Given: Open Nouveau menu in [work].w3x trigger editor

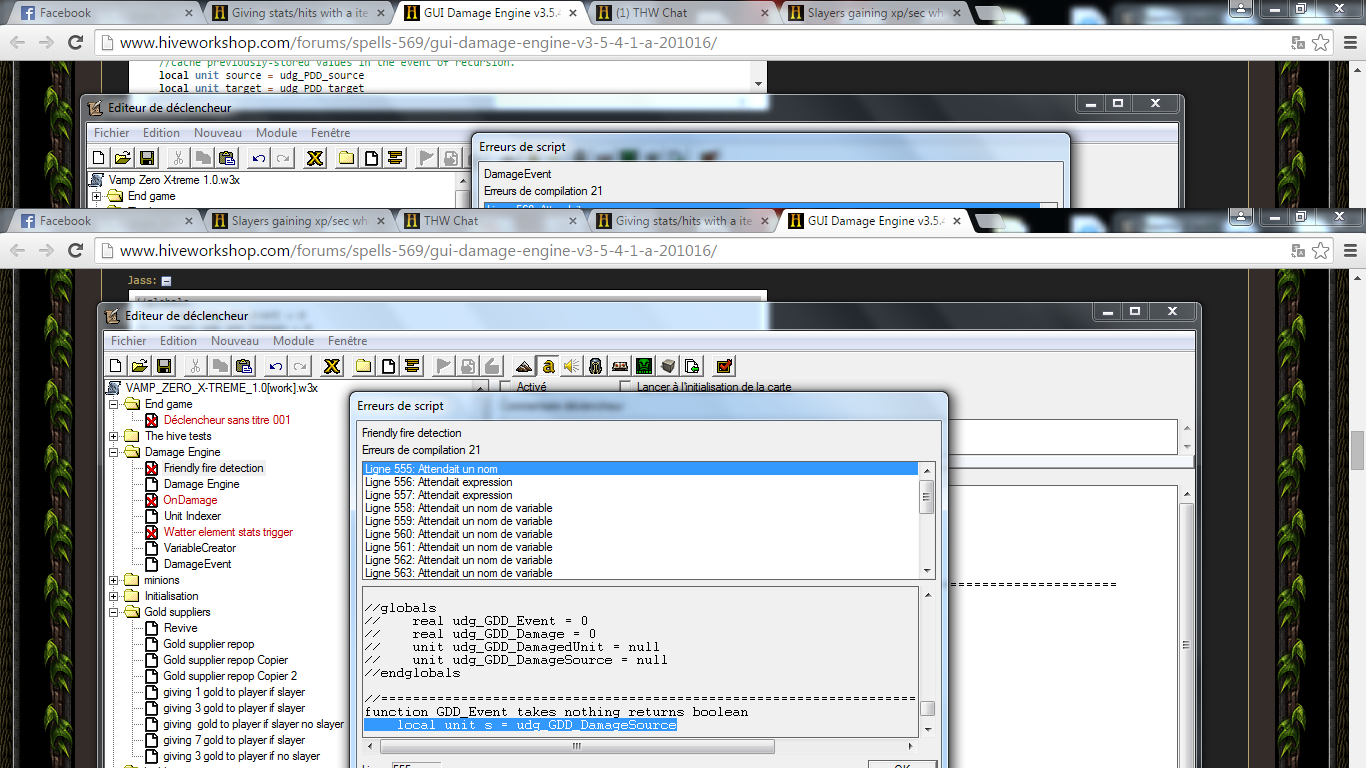Looking at the screenshot, I should 235,341.
